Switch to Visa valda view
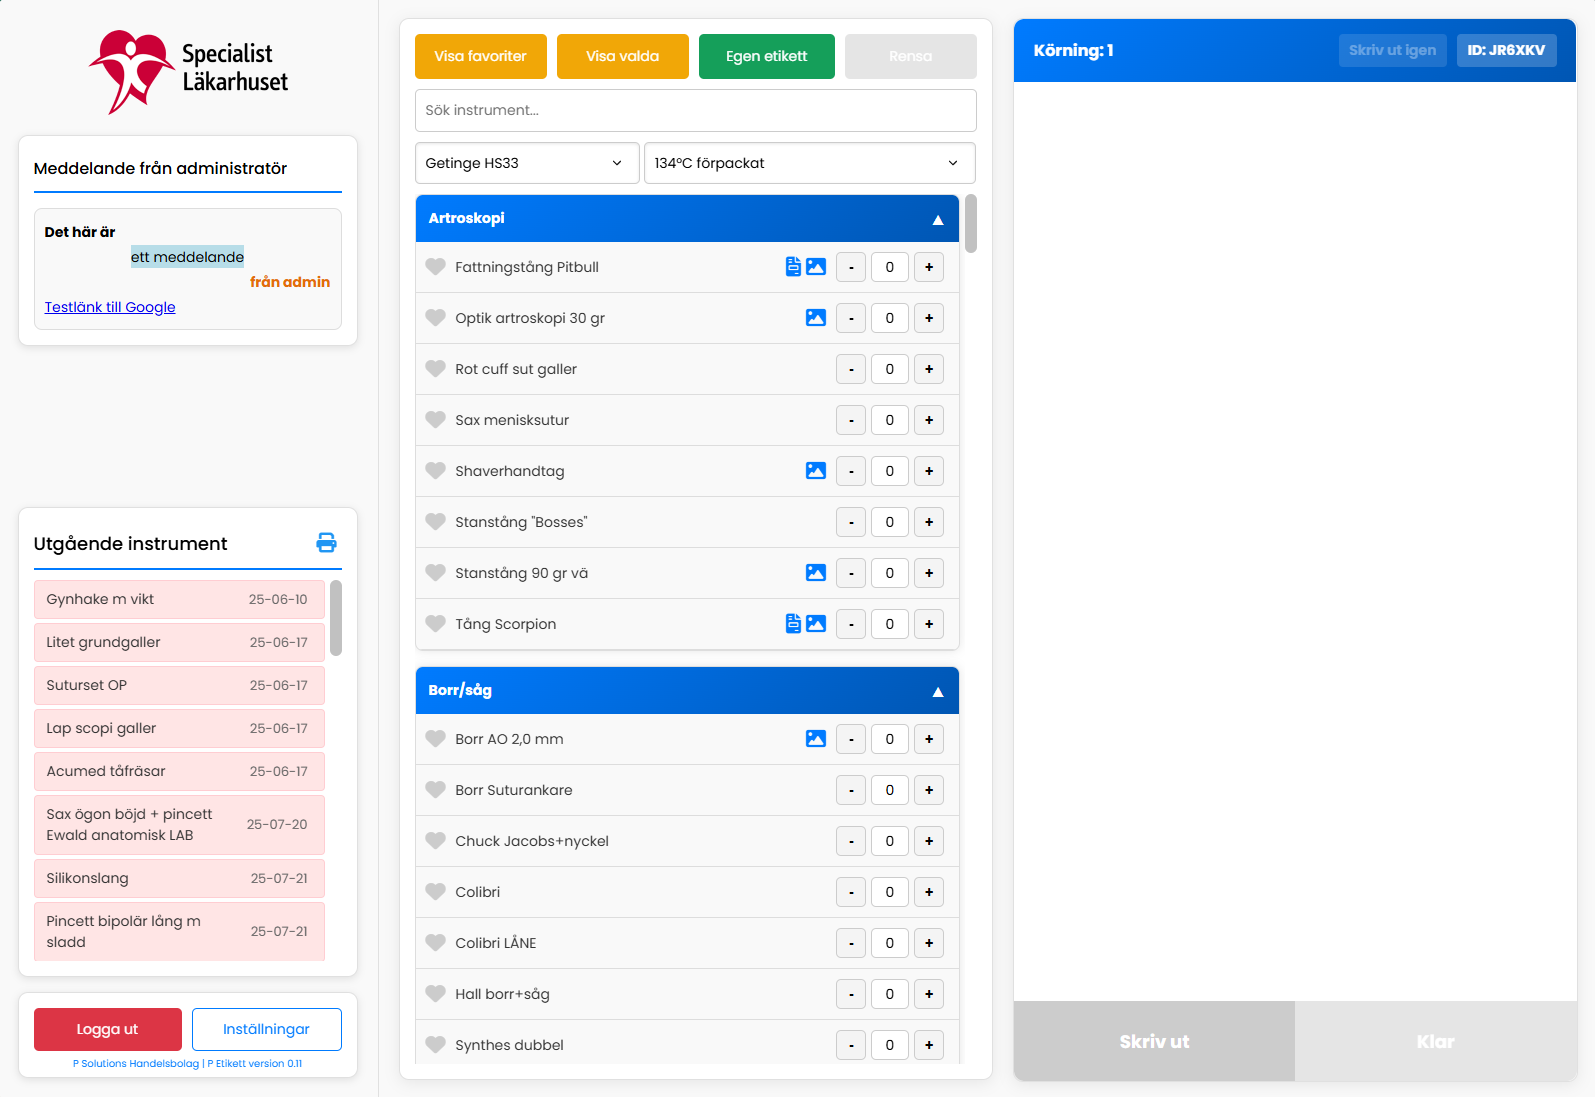The width and height of the screenshot is (1595, 1097). (x=622, y=56)
